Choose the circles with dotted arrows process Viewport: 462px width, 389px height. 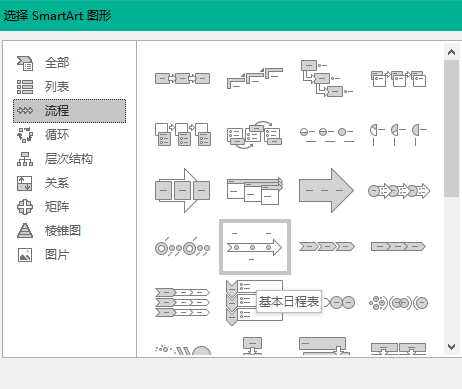point(399,191)
